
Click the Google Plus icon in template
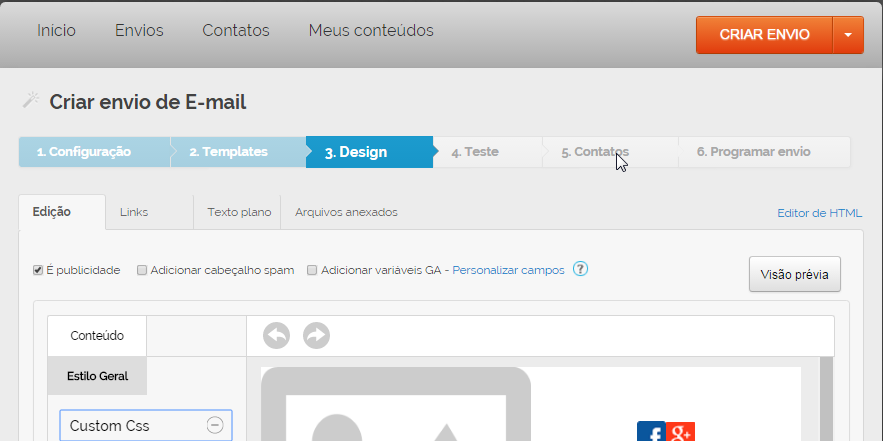point(680,432)
